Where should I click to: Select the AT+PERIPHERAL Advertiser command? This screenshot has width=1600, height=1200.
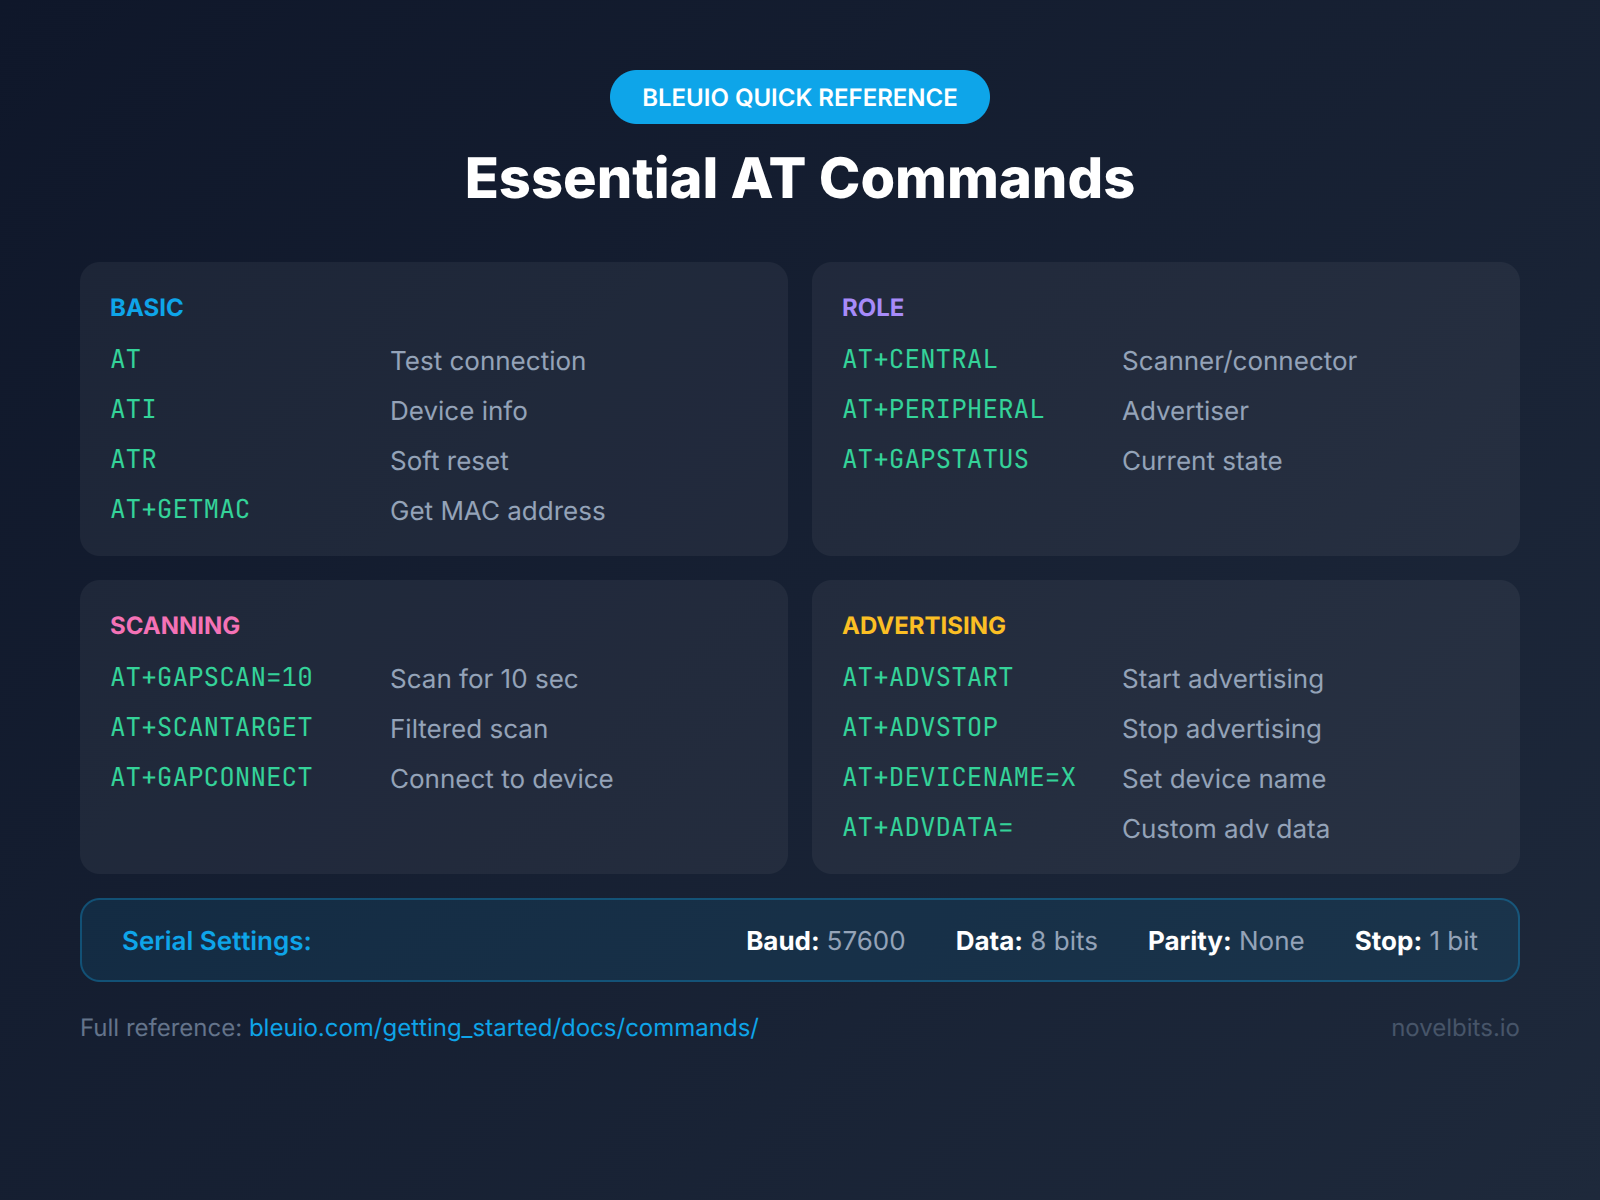(x=943, y=409)
